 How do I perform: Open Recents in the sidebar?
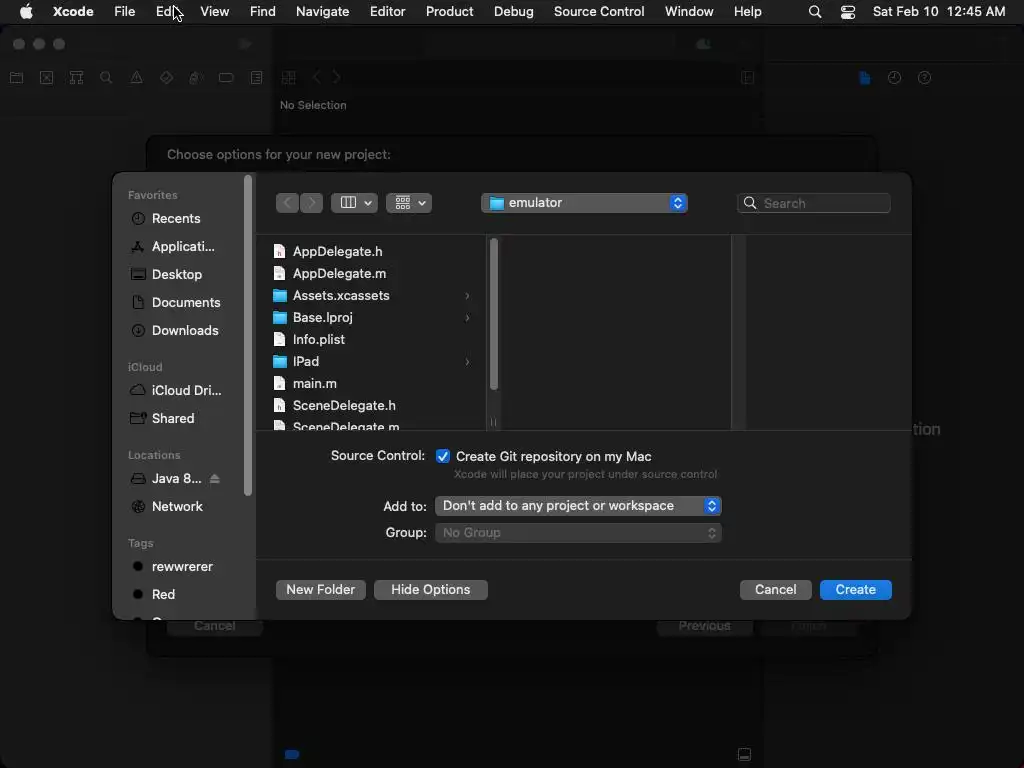pos(176,219)
